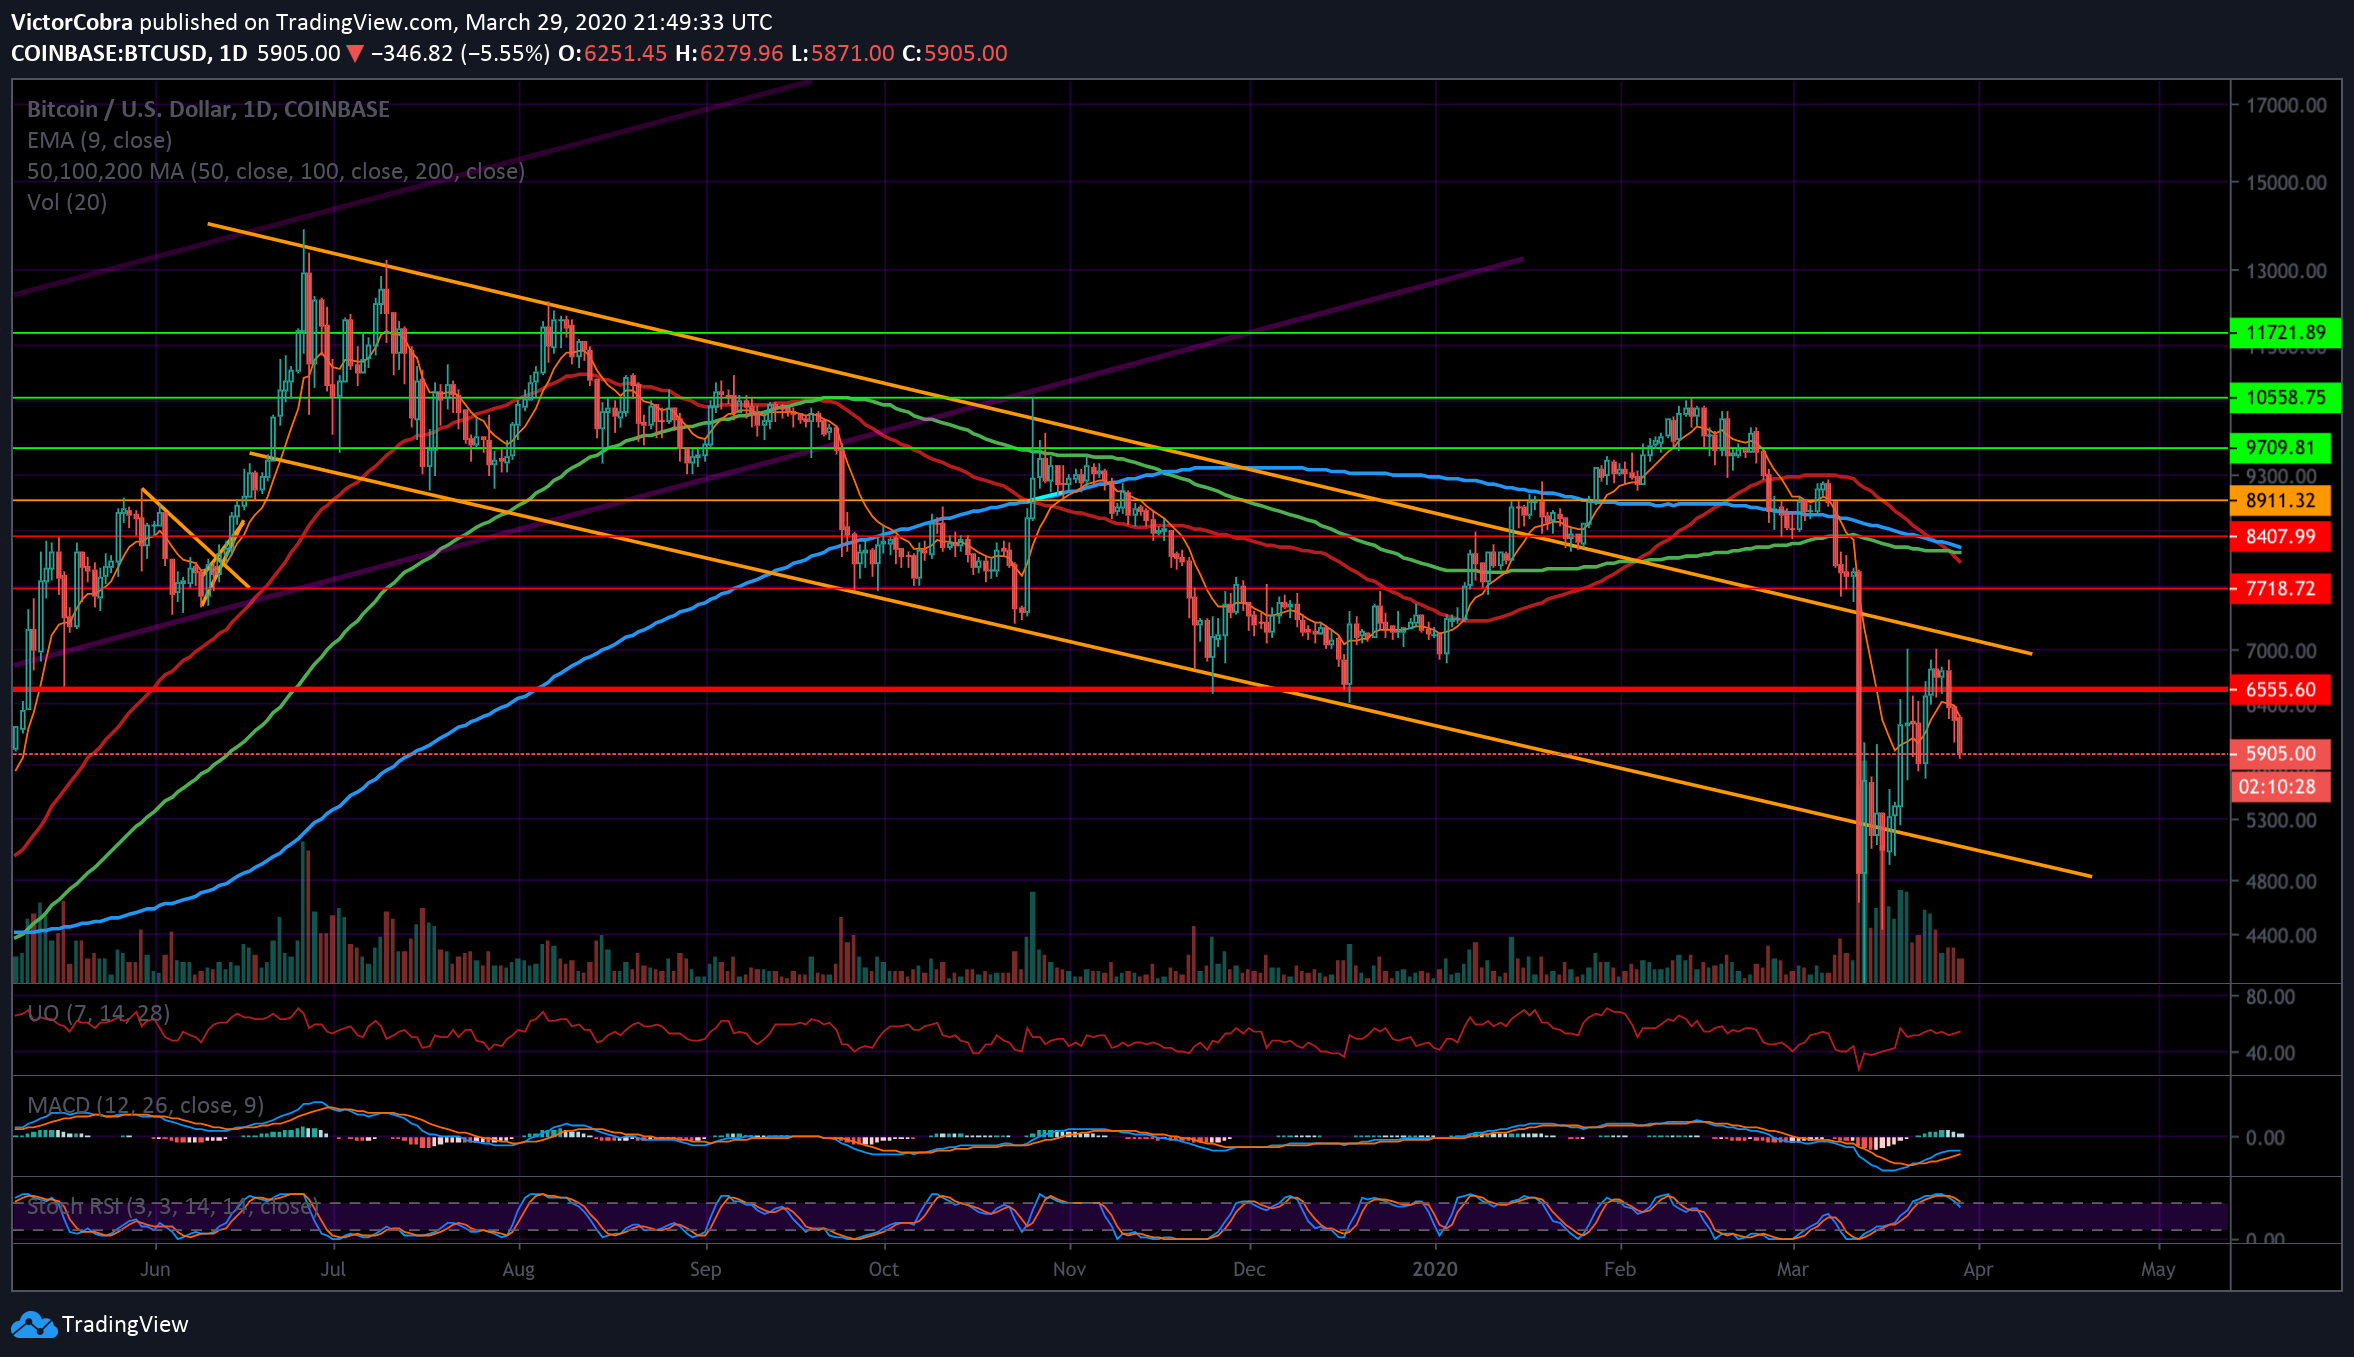Click the green 9709.81 price level tag

(2280, 448)
